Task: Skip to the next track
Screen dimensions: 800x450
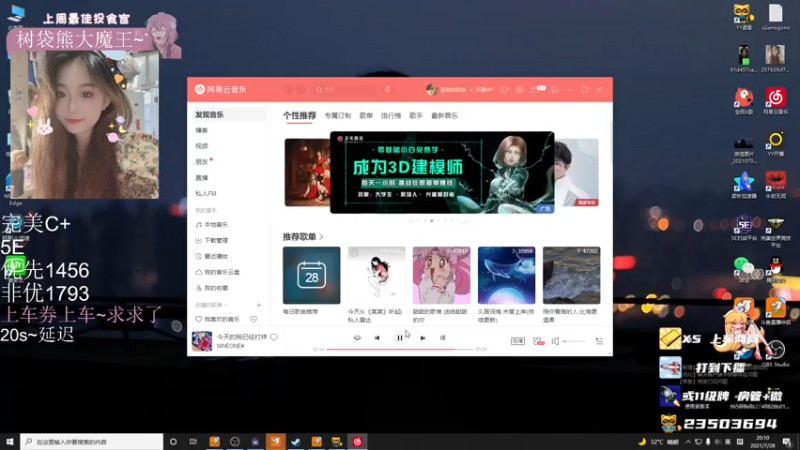Action: 422,338
